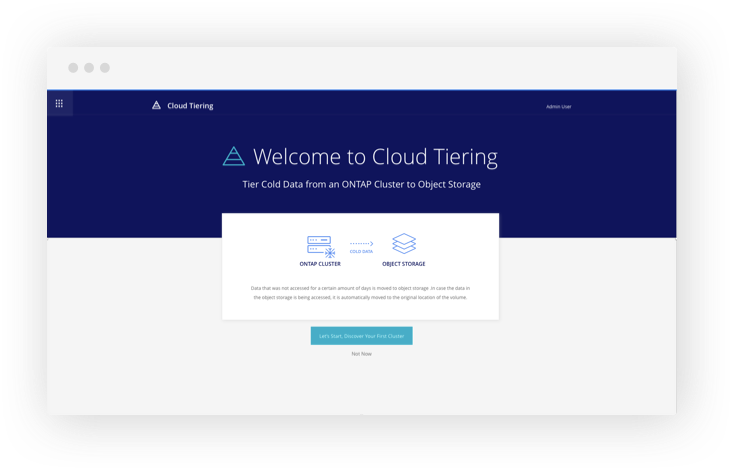Click the COLD DATA label text
The width and height of the screenshot is (732, 470).
(x=361, y=252)
